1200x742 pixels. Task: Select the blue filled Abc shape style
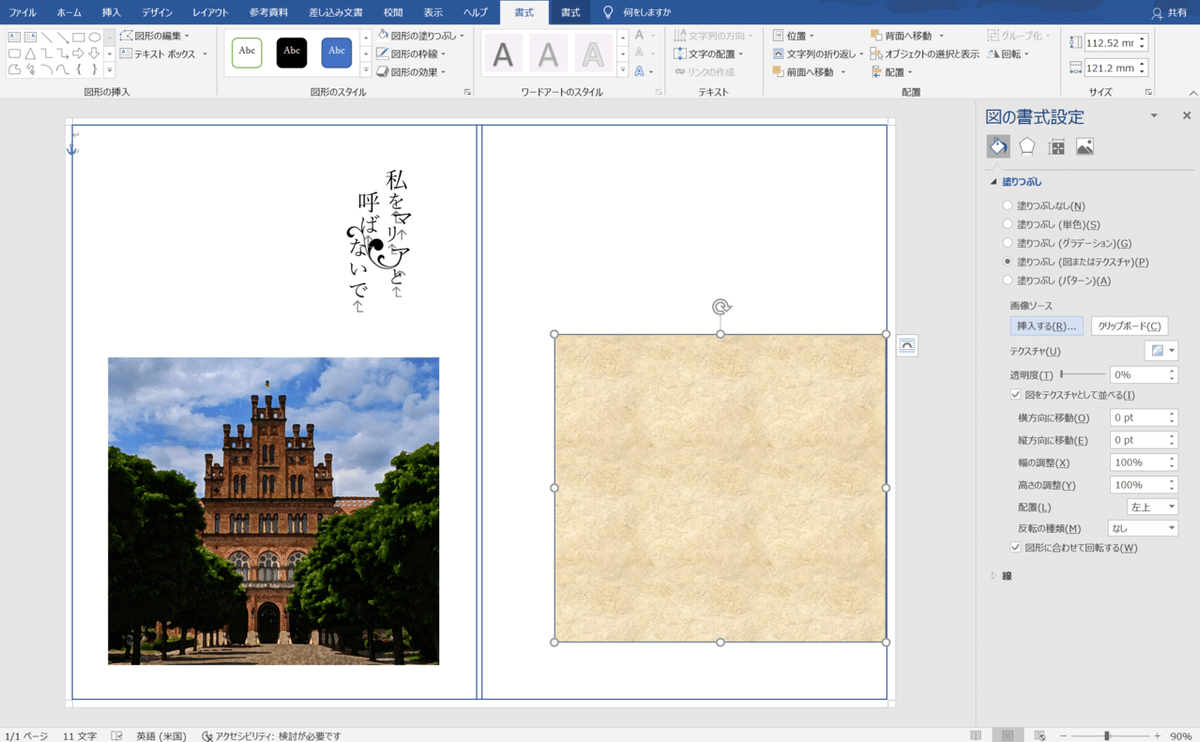(337, 52)
